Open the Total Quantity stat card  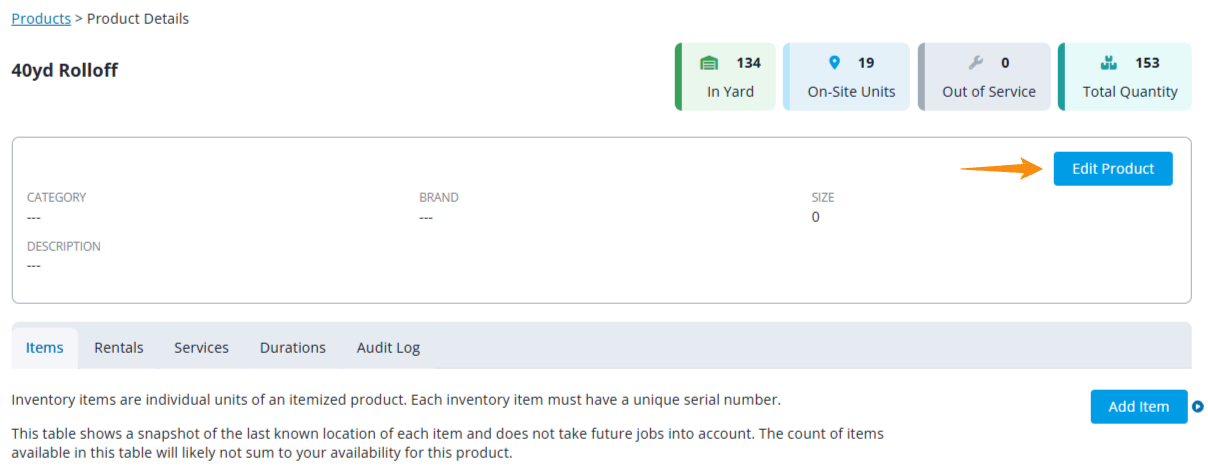[1125, 76]
